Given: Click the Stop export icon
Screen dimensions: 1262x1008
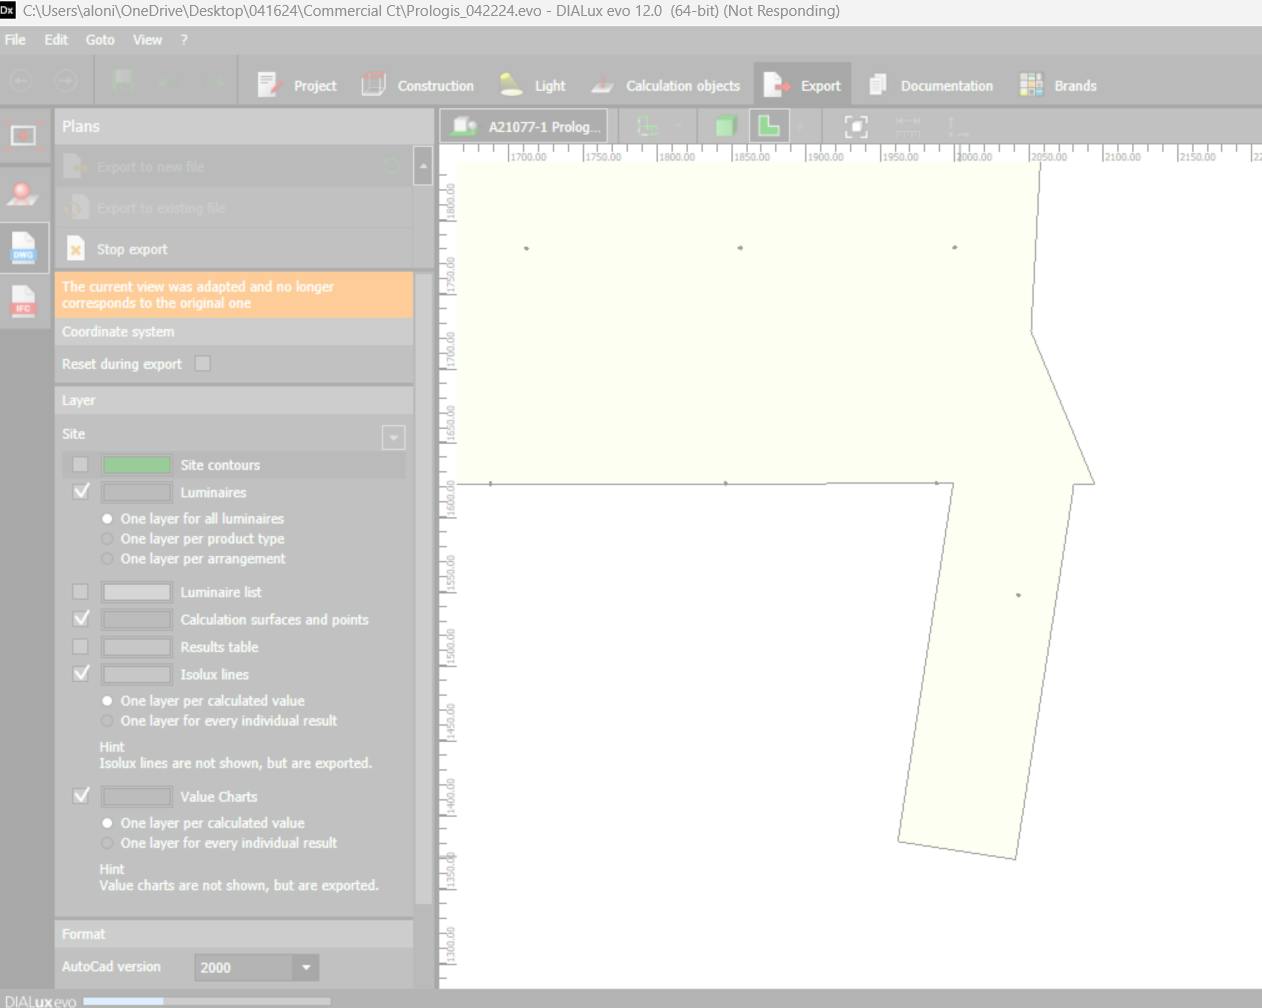Looking at the screenshot, I should [x=76, y=249].
